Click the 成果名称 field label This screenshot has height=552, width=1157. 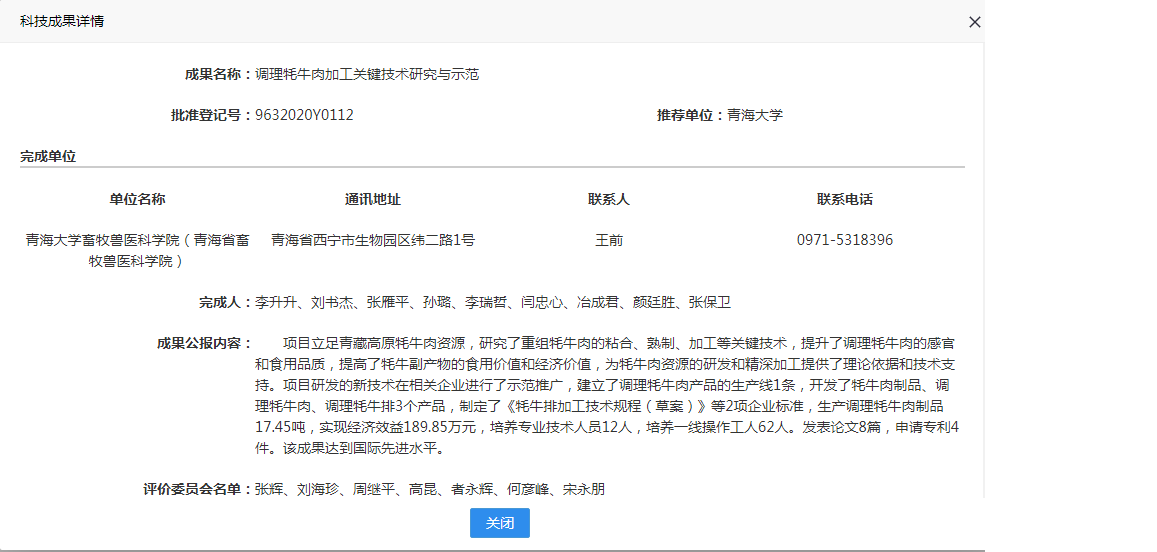(x=213, y=74)
